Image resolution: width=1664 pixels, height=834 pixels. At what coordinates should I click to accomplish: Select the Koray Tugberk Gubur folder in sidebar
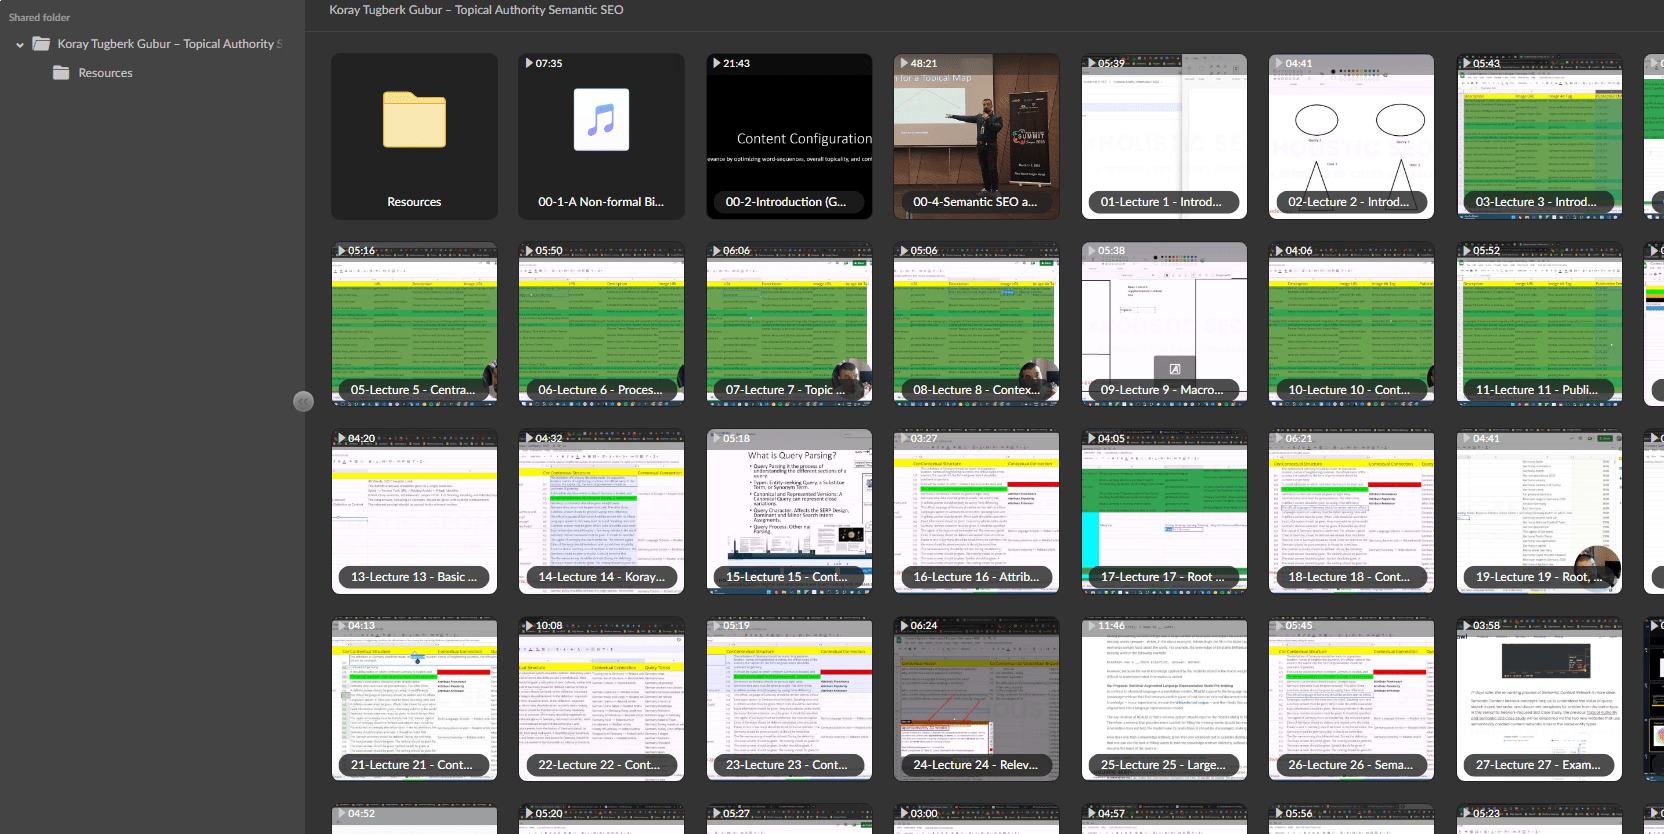158,44
